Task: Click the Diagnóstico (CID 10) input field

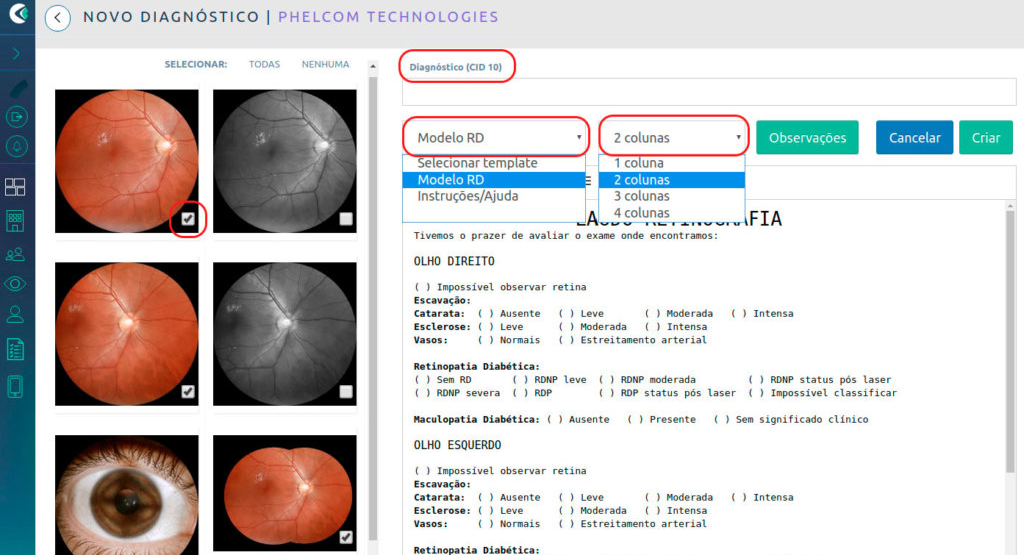Action: (x=709, y=92)
